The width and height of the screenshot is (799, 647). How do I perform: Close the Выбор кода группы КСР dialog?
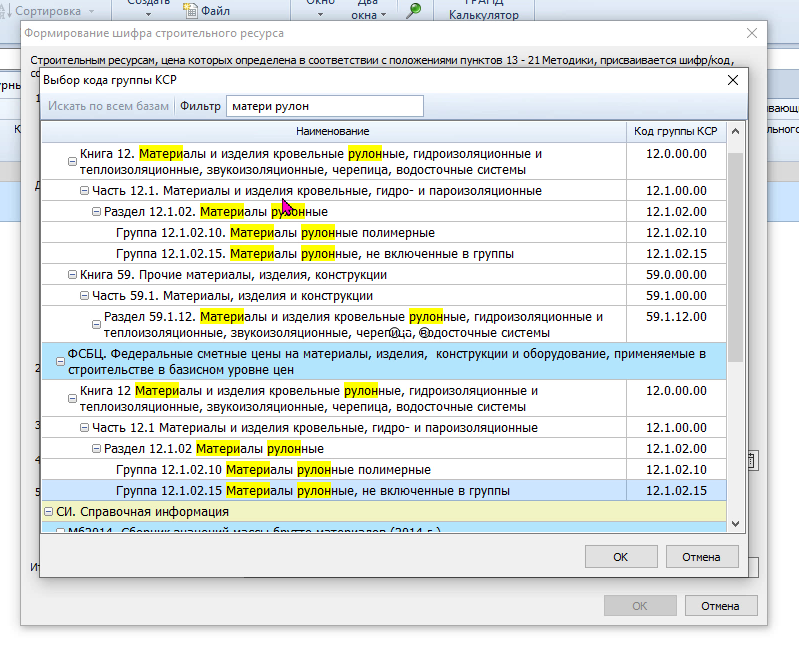coord(732,80)
